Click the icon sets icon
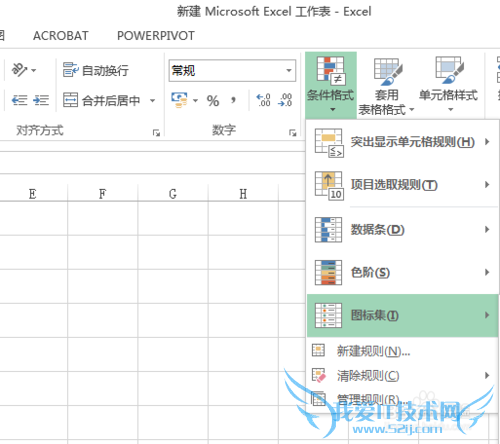 pos(328,315)
